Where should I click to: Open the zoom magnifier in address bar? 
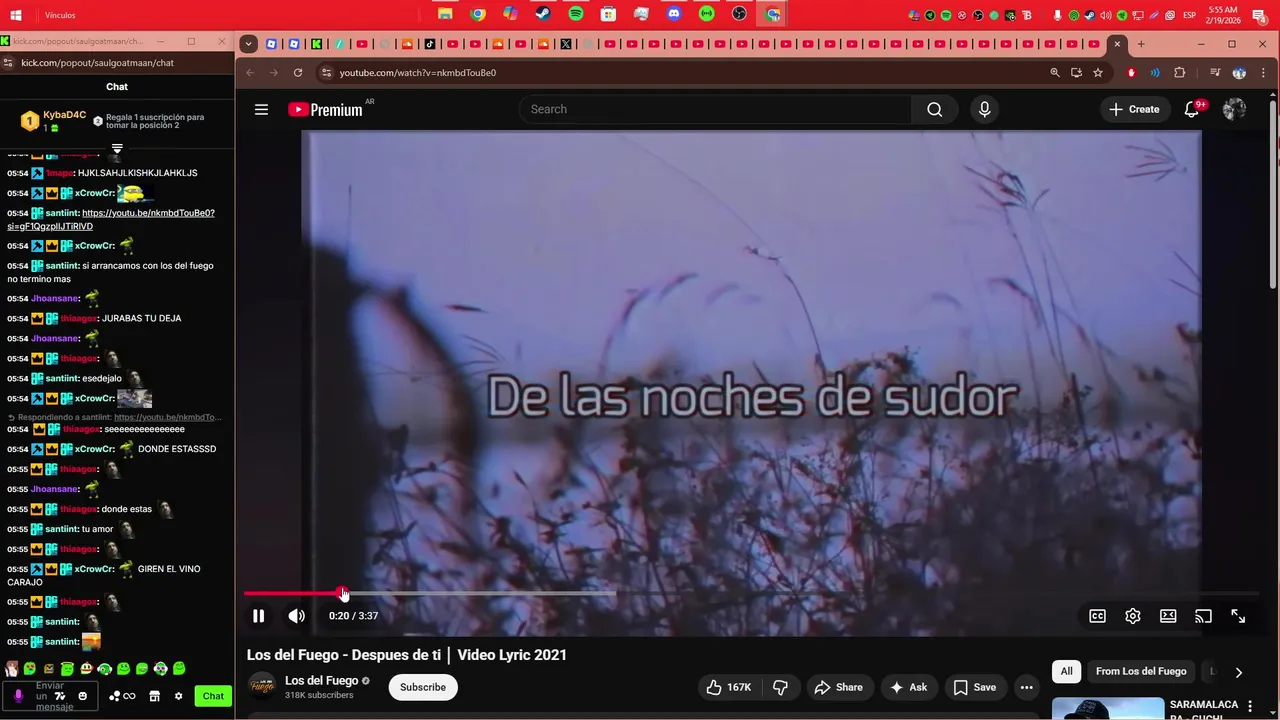click(1054, 73)
